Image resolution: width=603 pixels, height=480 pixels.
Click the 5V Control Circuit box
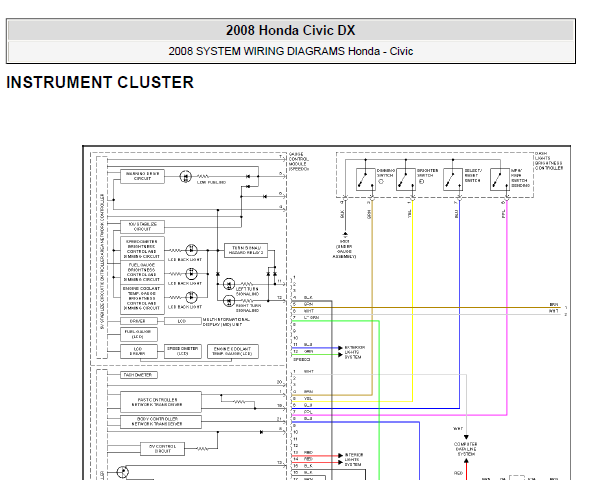pos(162,449)
